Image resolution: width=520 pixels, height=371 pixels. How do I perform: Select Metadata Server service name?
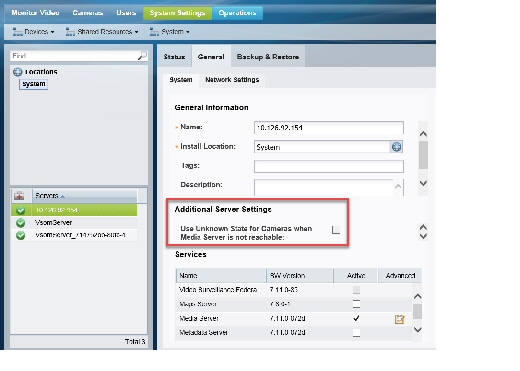(x=204, y=333)
